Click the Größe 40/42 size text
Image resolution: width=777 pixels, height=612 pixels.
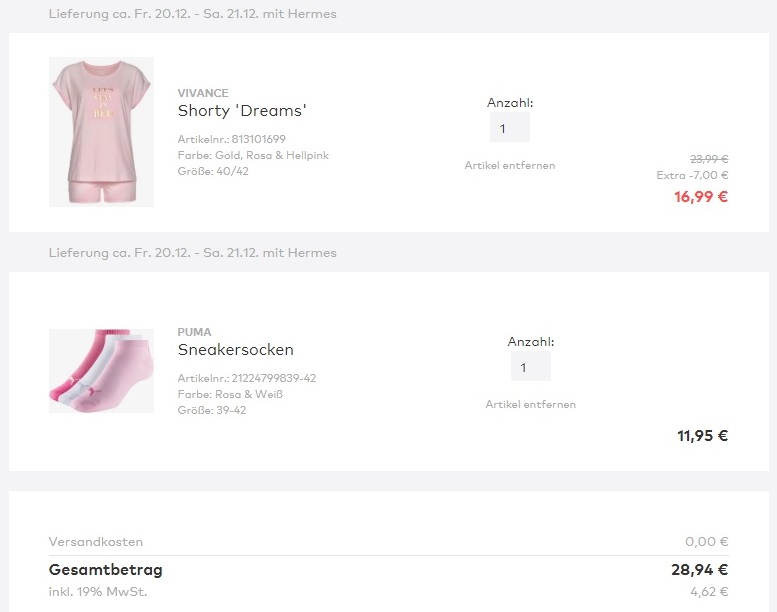point(213,171)
